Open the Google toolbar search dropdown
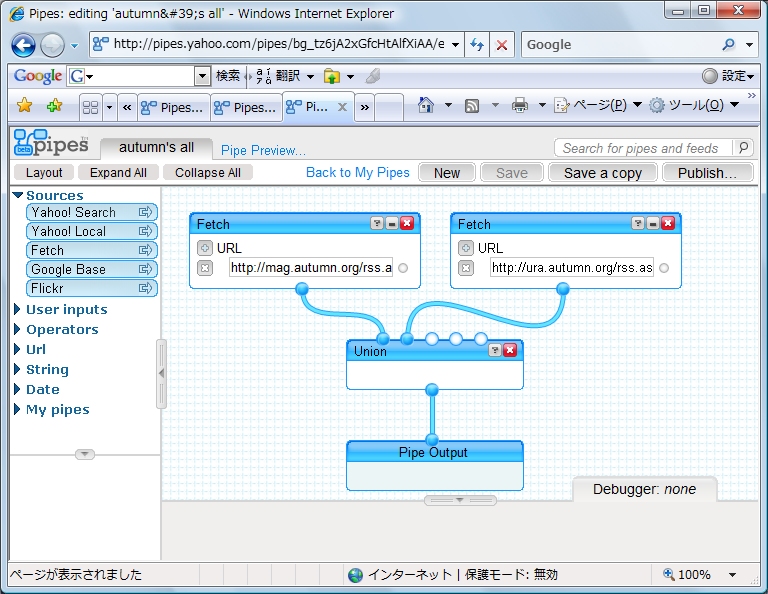Image resolution: width=768 pixels, height=594 pixels. click(x=202, y=76)
